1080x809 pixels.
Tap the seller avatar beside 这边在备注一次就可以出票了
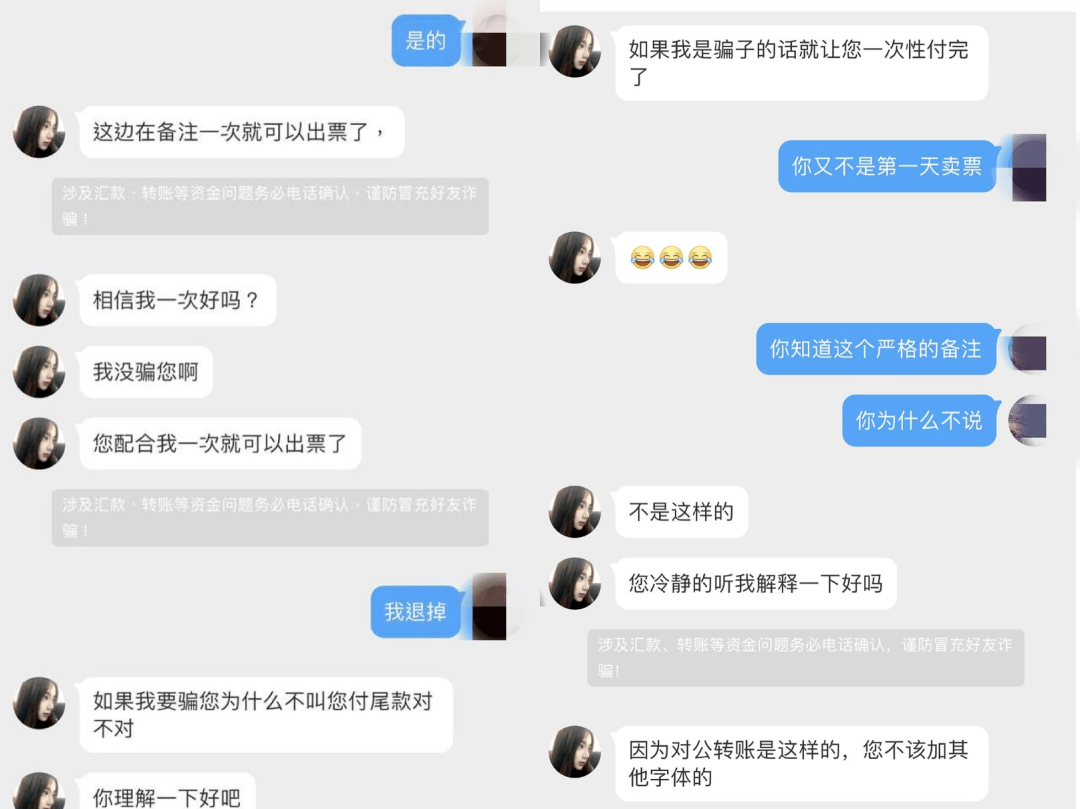[39, 132]
